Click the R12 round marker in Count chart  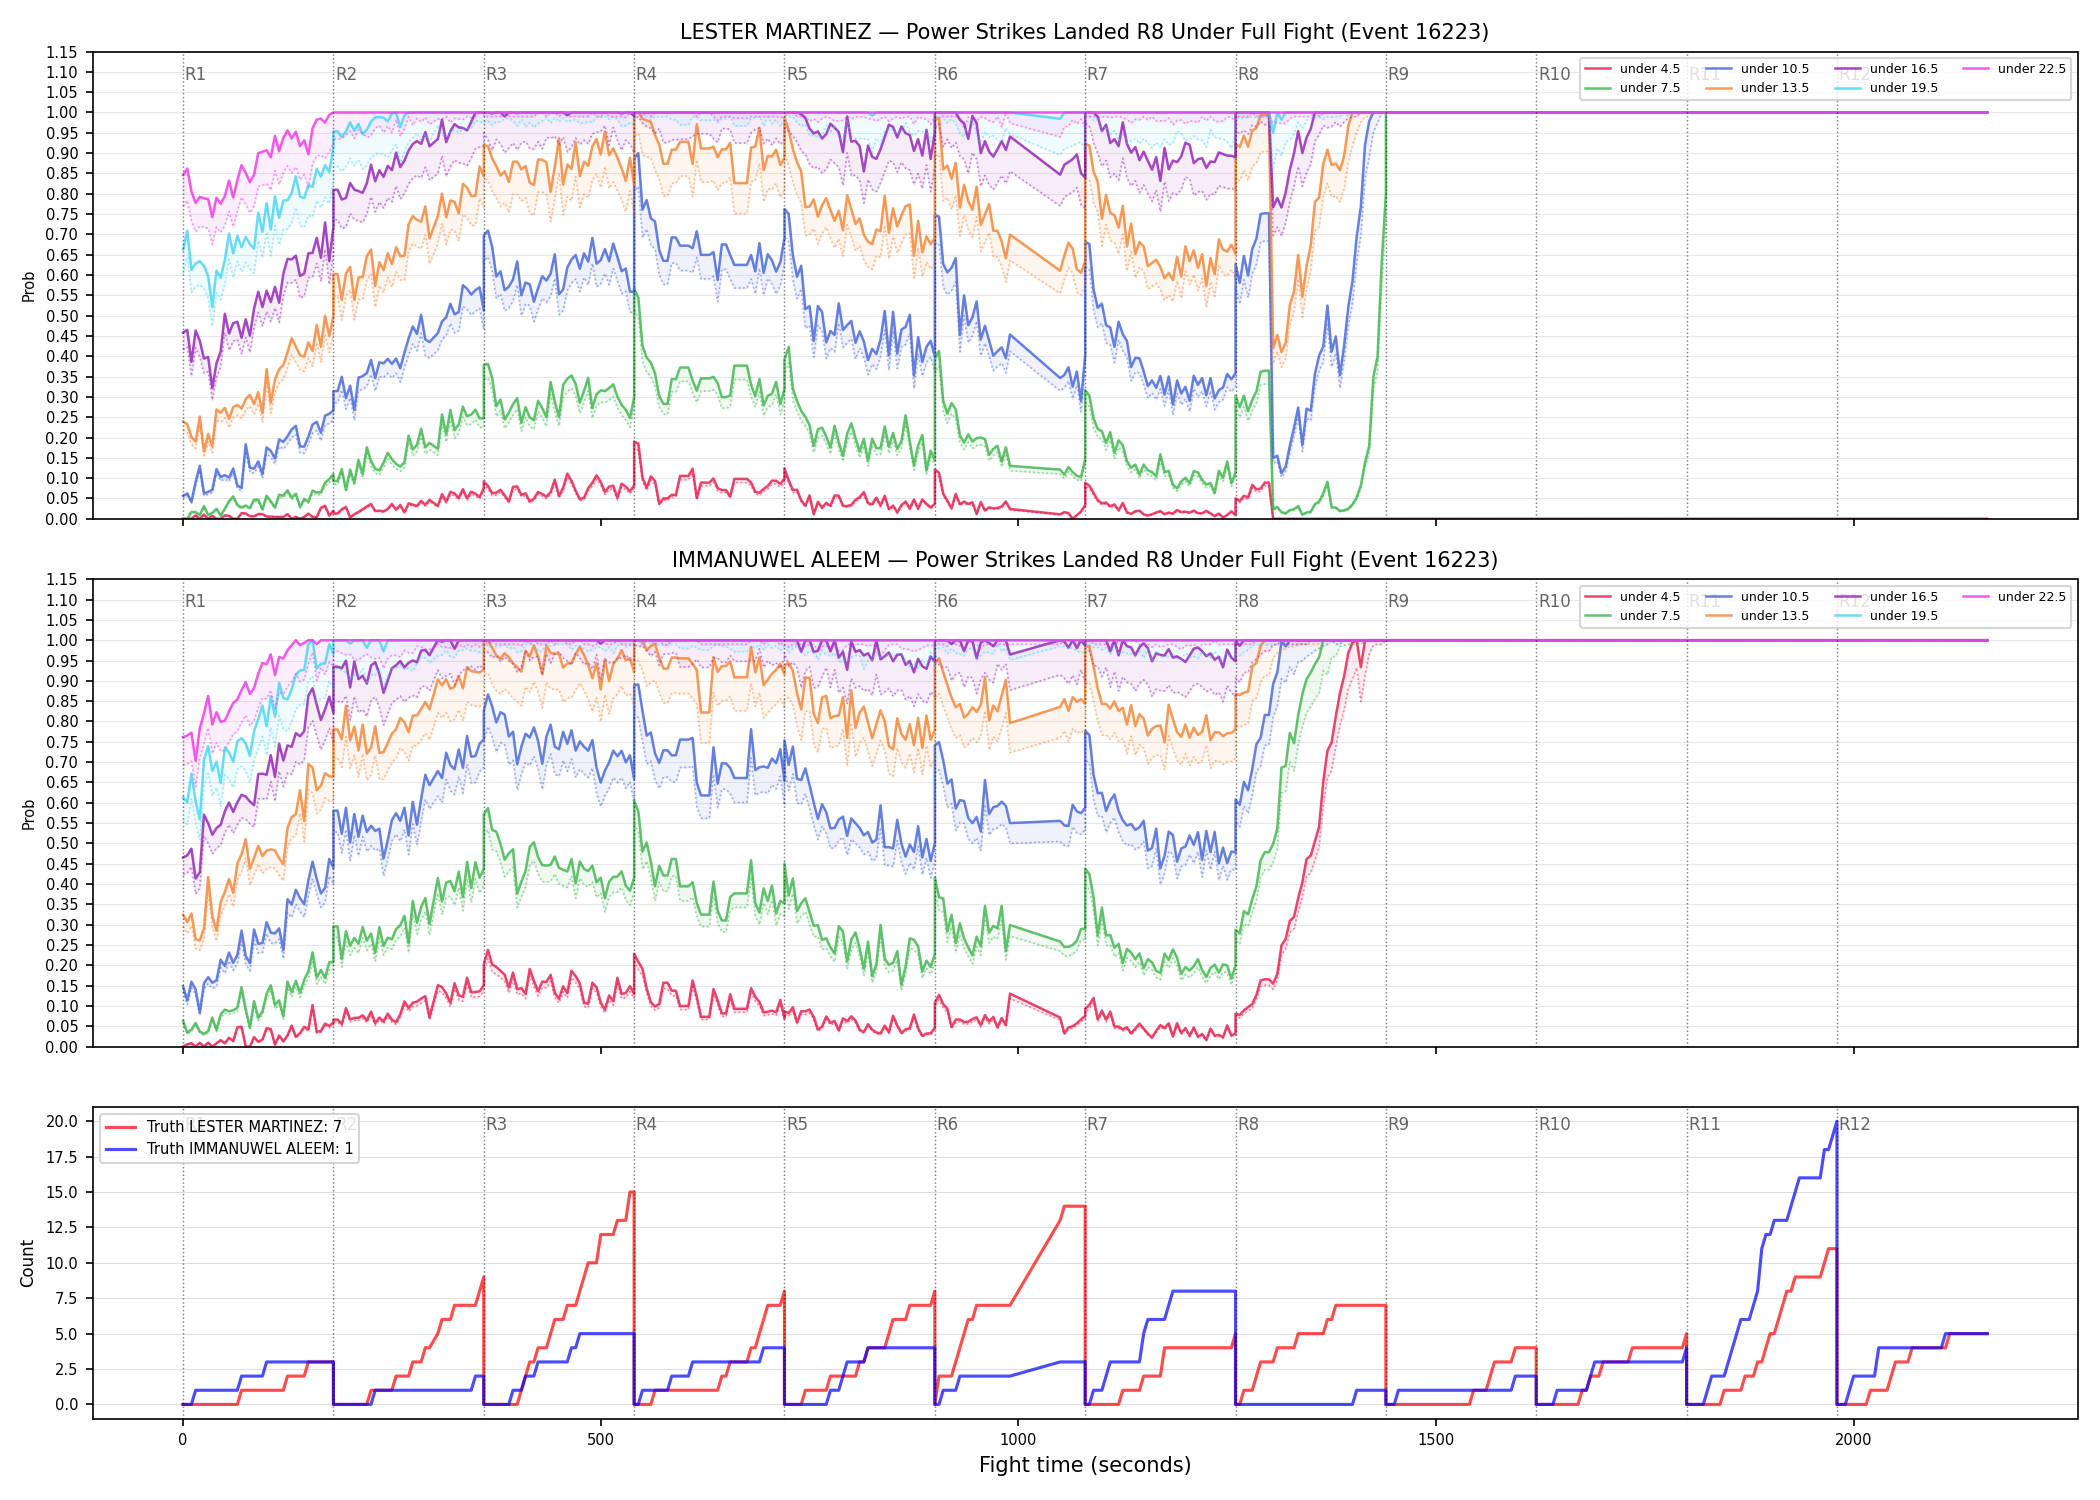1855,1124
